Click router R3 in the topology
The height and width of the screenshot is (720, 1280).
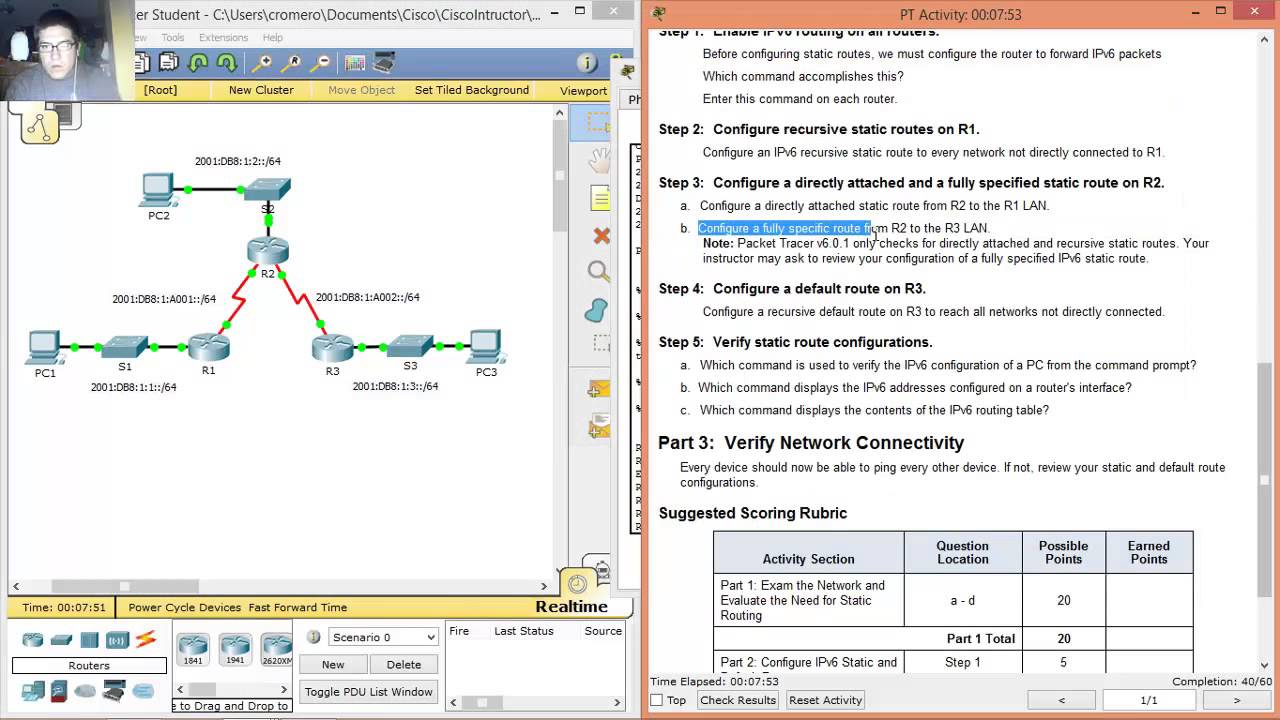click(x=332, y=347)
